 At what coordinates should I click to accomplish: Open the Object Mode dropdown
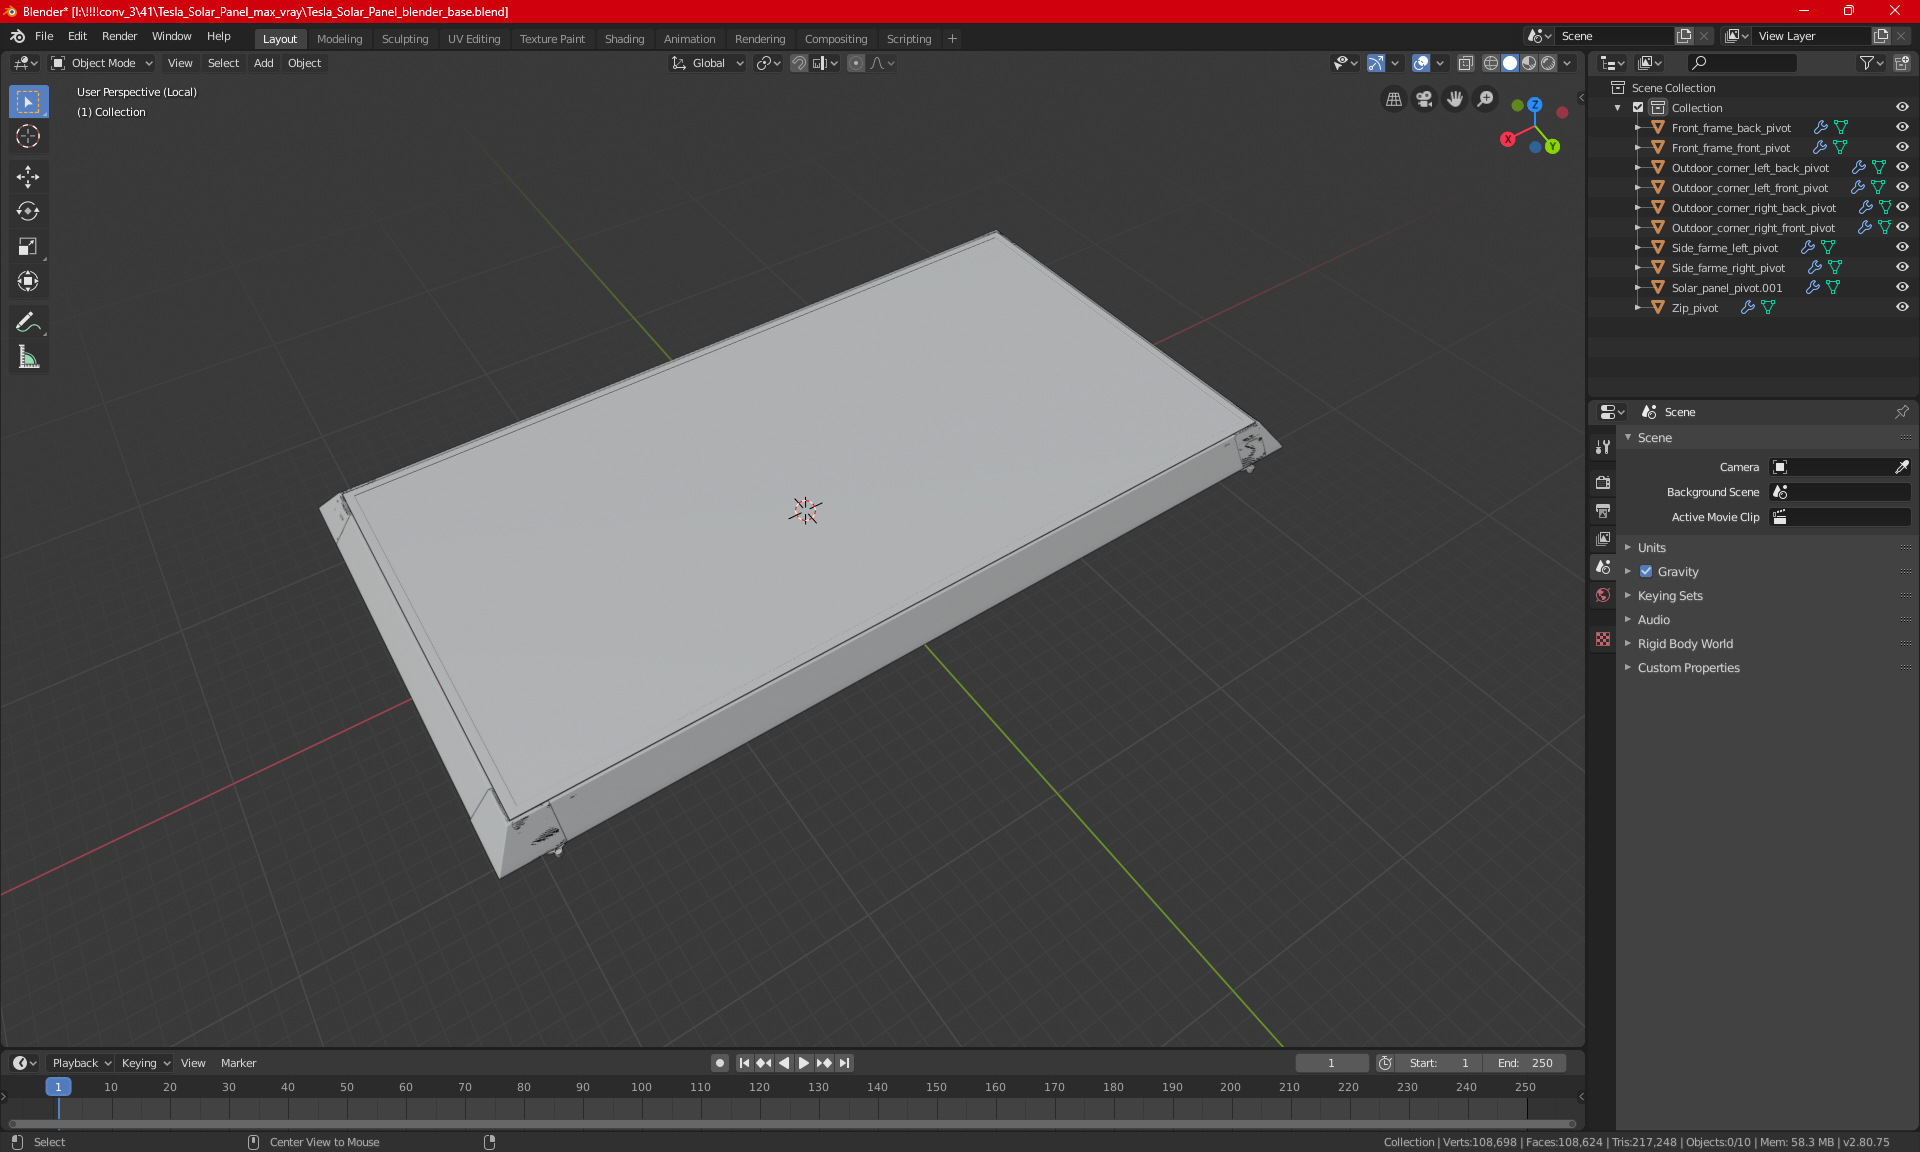(x=102, y=63)
